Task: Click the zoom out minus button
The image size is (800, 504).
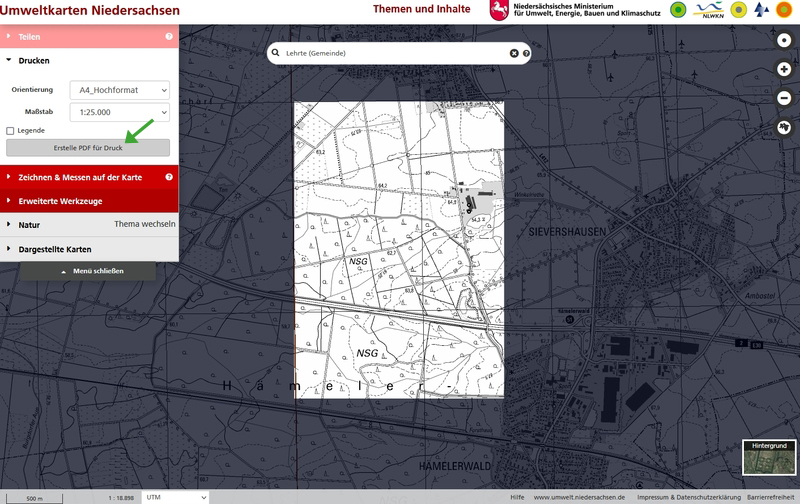Action: [784, 98]
